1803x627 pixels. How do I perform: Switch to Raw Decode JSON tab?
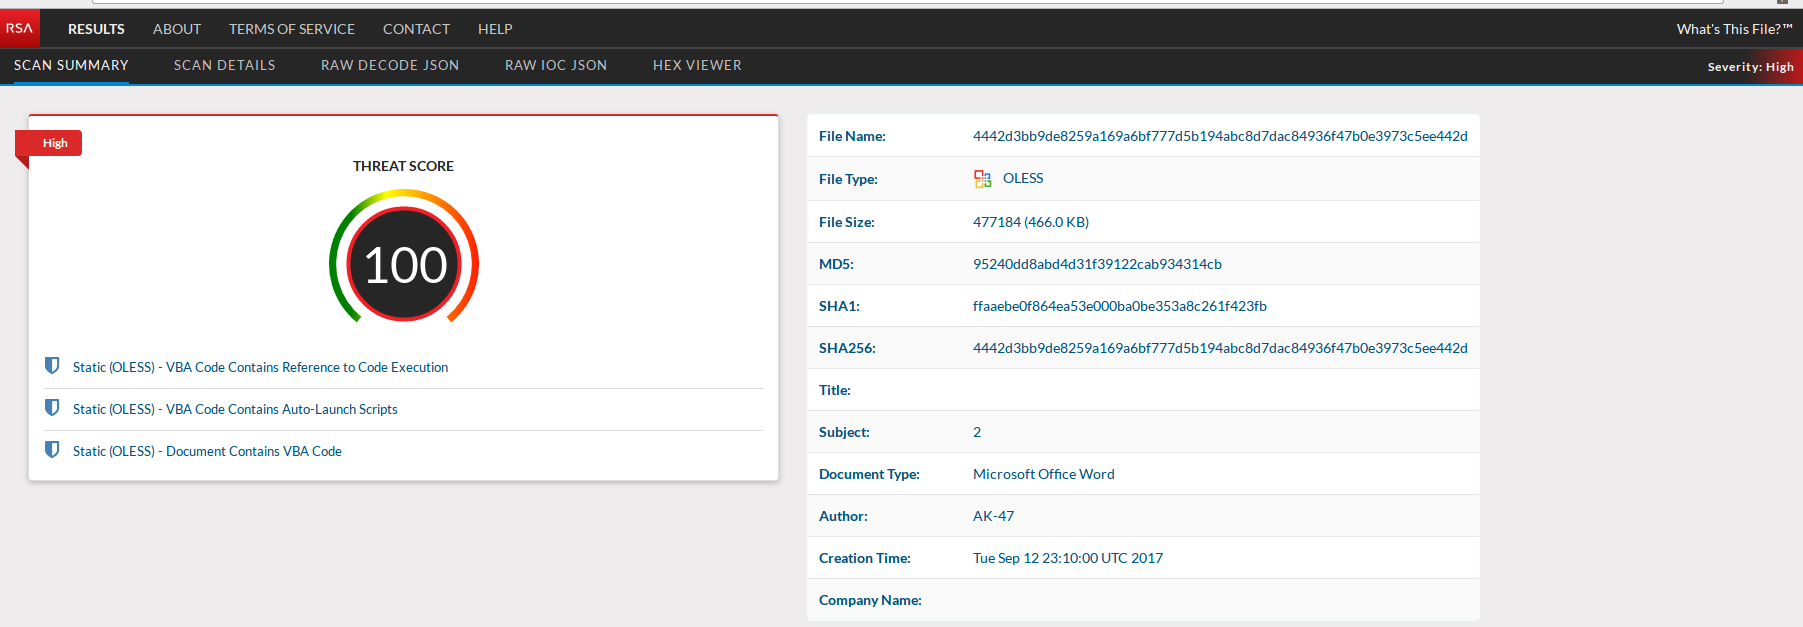[389, 65]
